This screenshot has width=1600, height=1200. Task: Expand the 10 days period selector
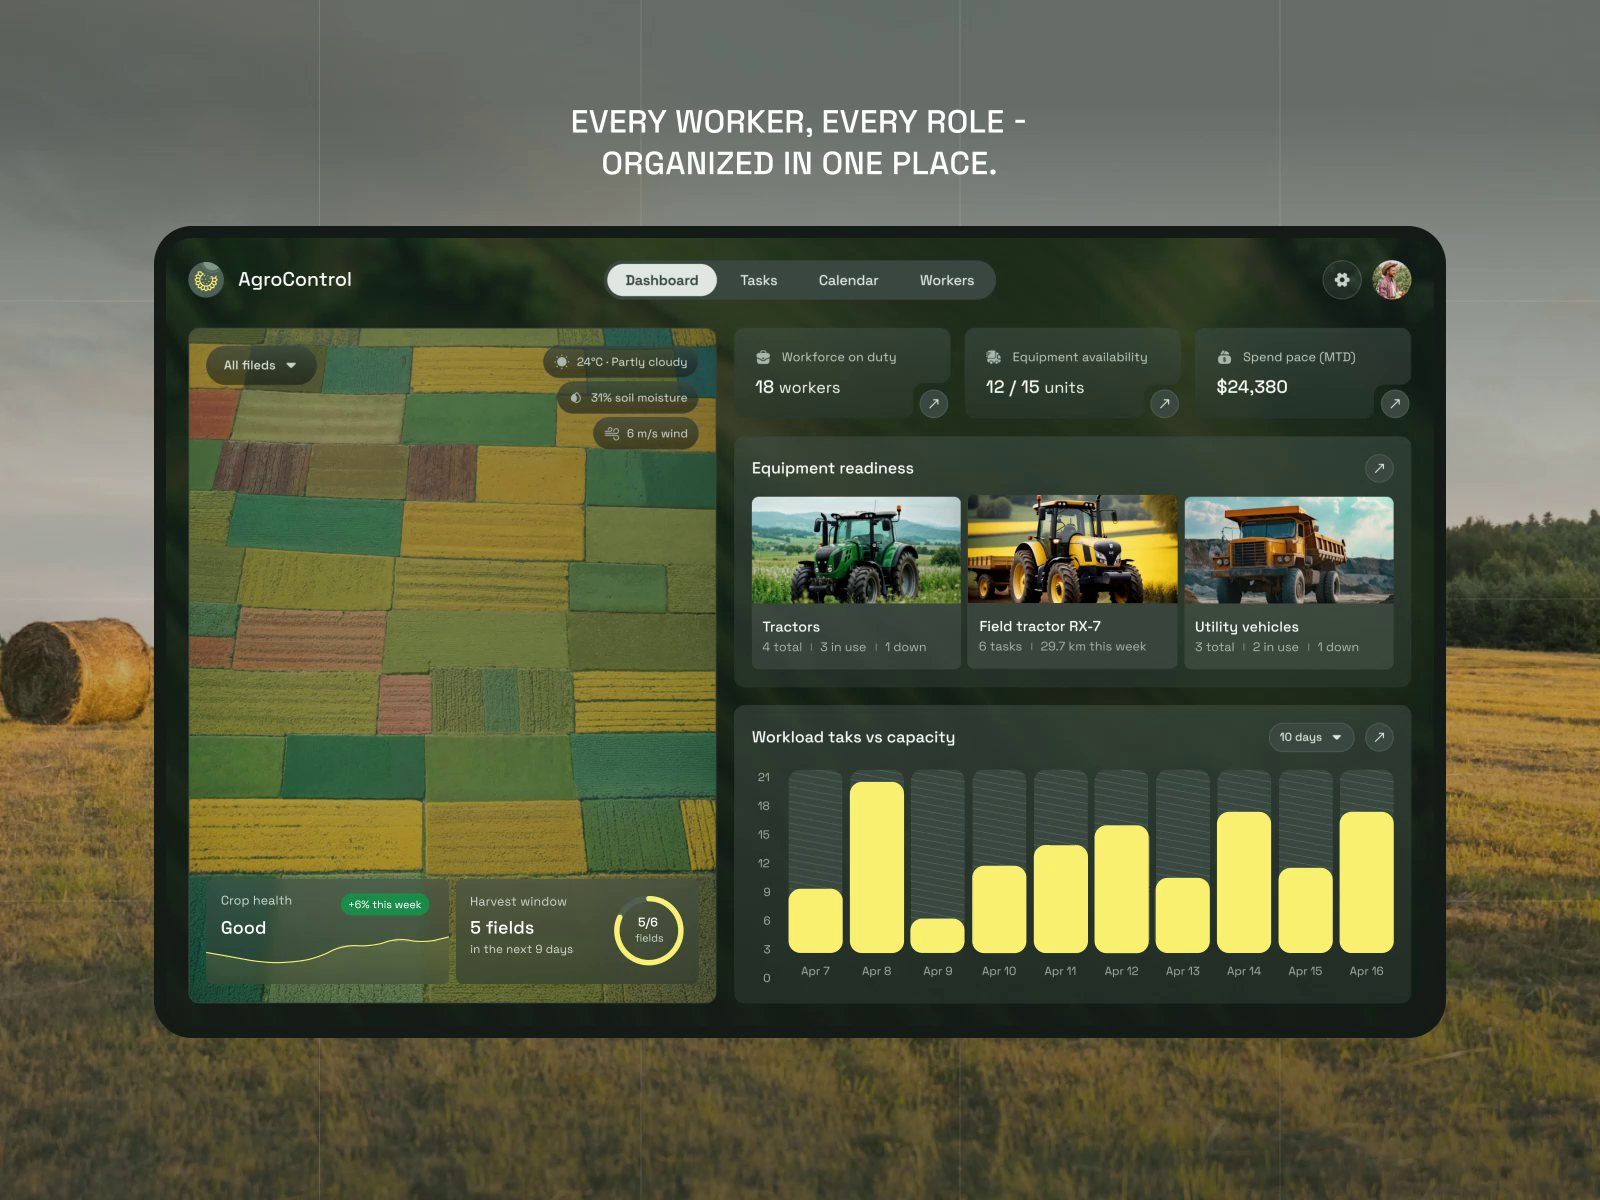click(1310, 737)
